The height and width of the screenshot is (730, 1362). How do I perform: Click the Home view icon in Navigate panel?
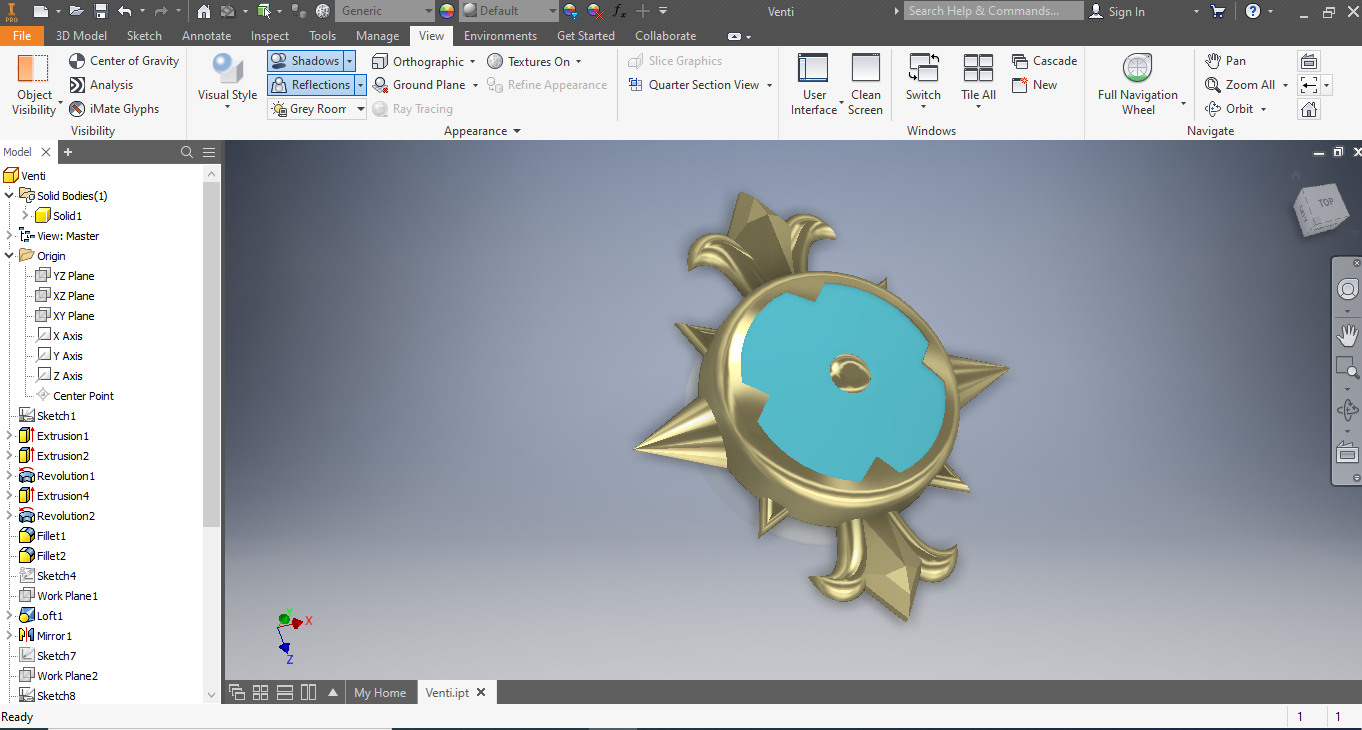(1309, 108)
